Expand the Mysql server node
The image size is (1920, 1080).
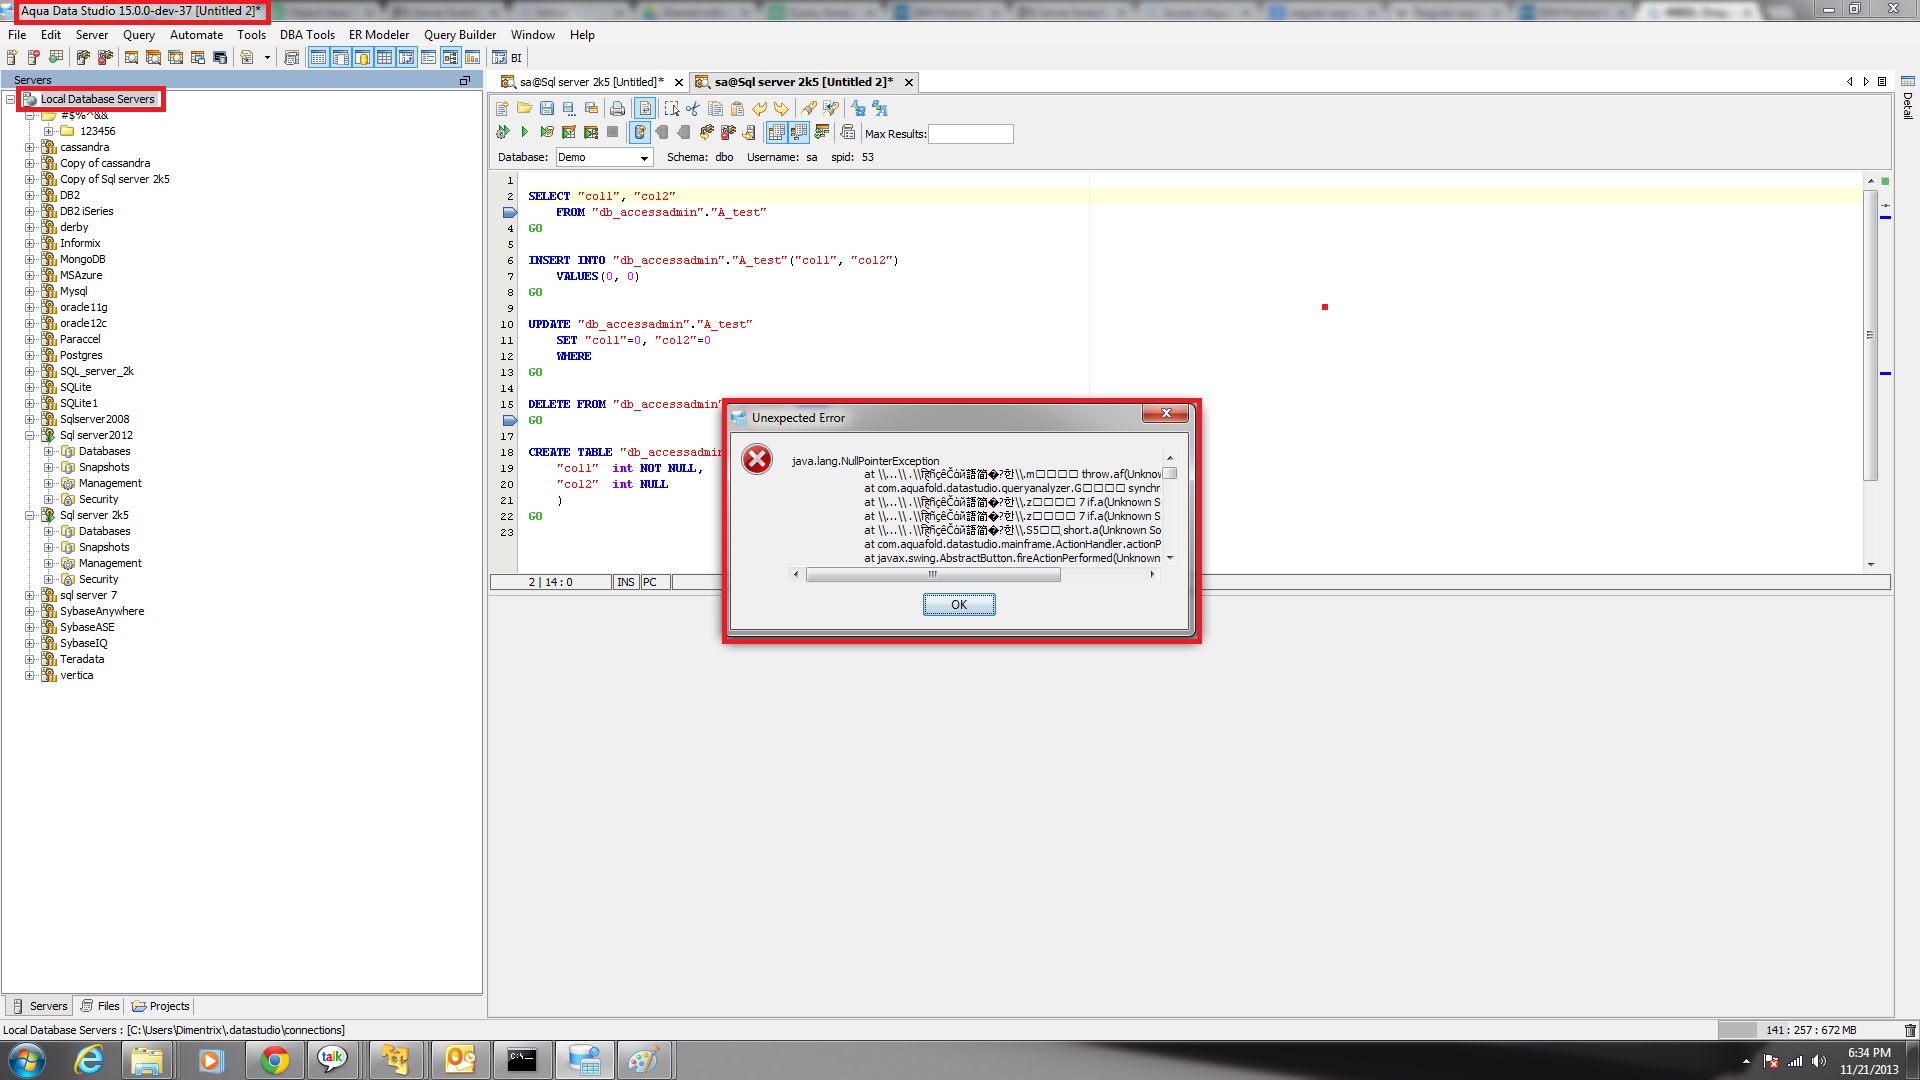(30, 291)
